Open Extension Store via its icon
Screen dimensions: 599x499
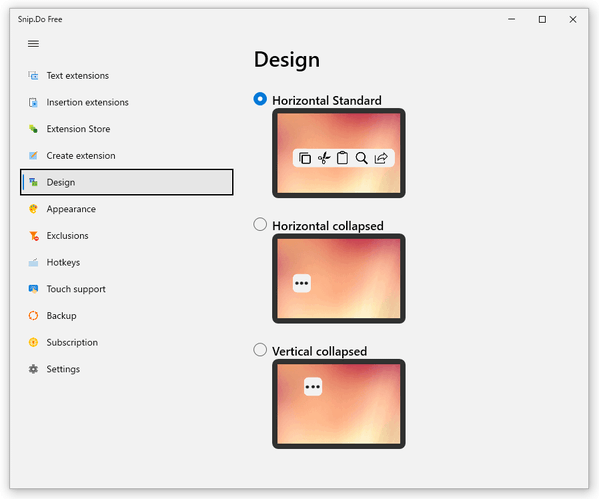(33, 129)
